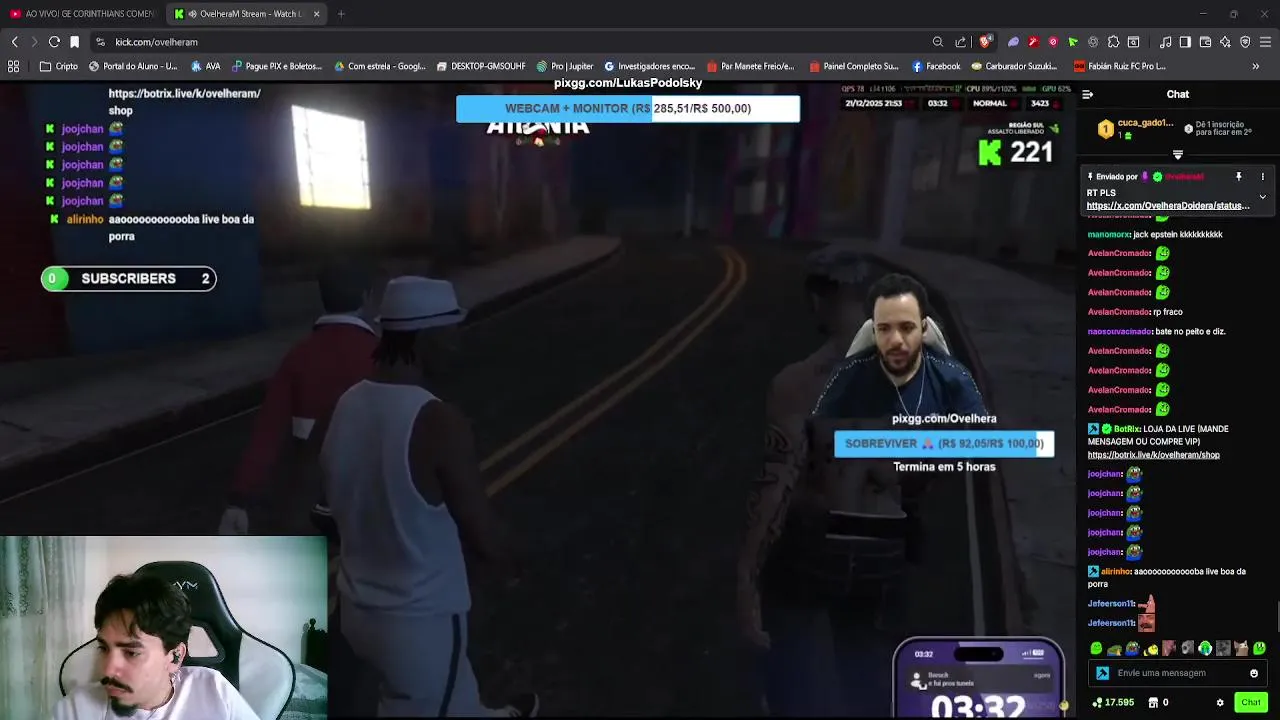1280x720 pixels.
Task: Click the SOBREVIVER donation progress bar
Action: (x=944, y=443)
